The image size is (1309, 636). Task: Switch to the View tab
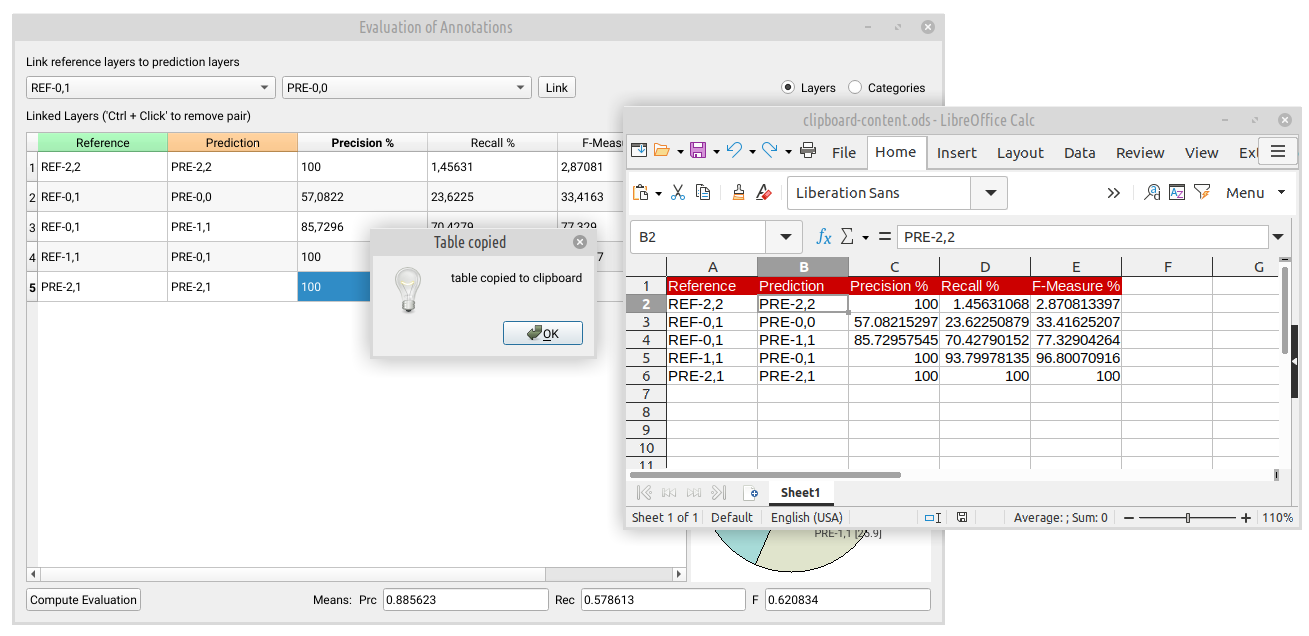tap(1202, 153)
